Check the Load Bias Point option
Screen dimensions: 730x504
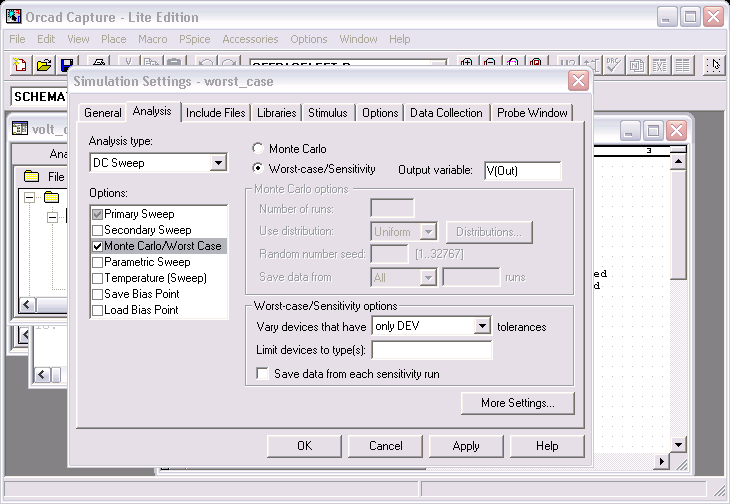97,310
